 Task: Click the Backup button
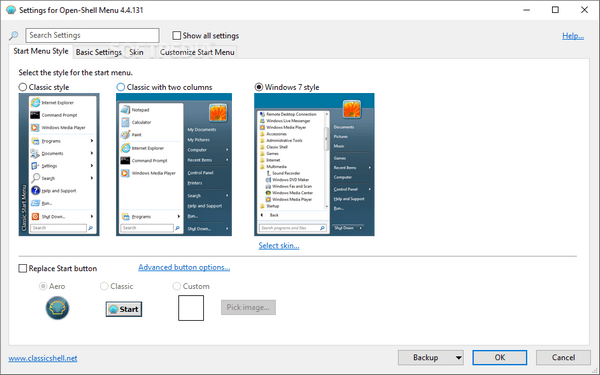[x=426, y=357]
